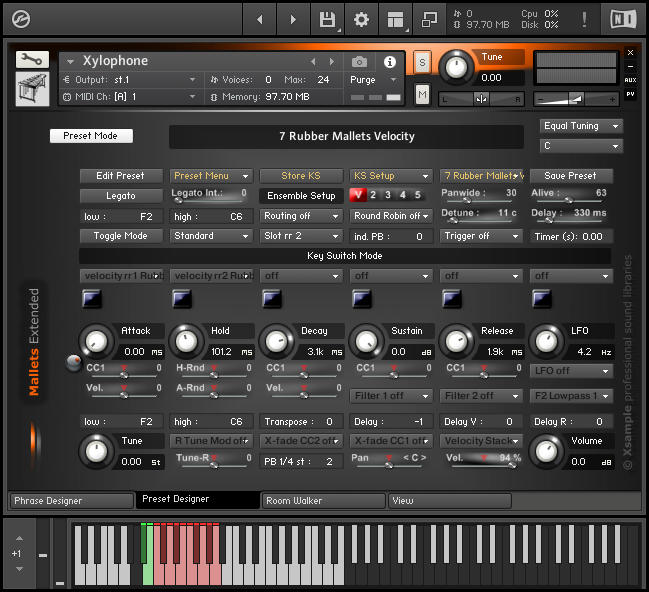Click the minus button under the close X
Viewport: 649px width, 592px height.
point(630,66)
